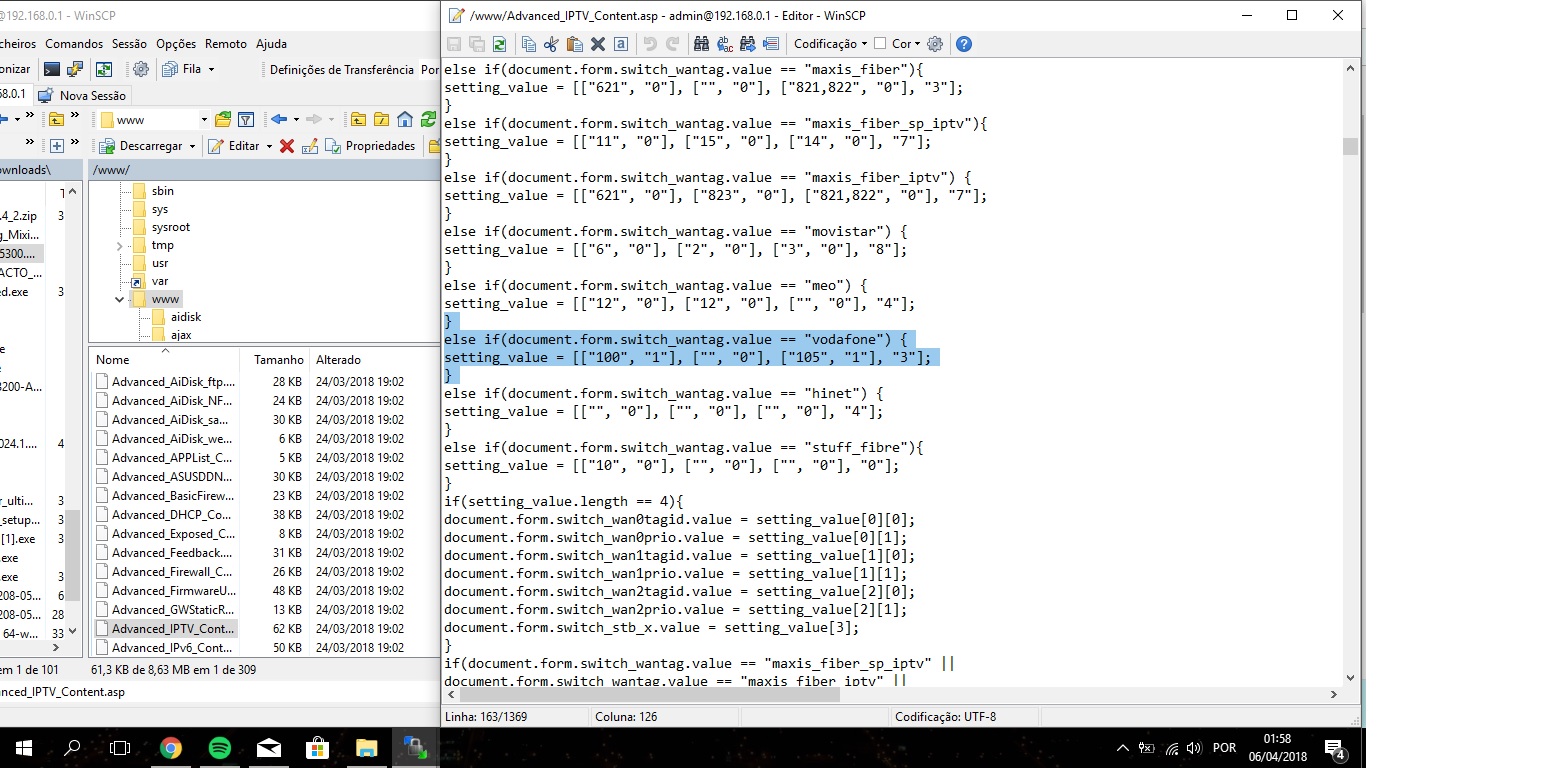
Task: Open the Find binoculars icon
Action: [x=701, y=44]
